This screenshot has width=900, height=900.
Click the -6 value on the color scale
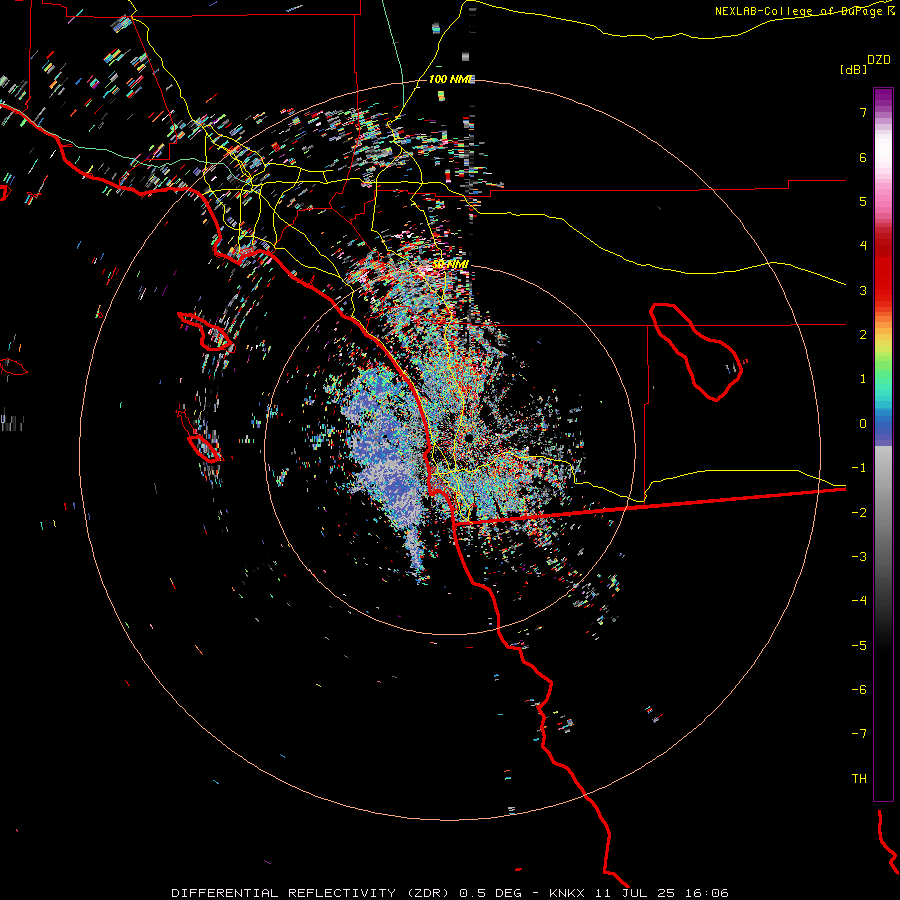coord(859,690)
